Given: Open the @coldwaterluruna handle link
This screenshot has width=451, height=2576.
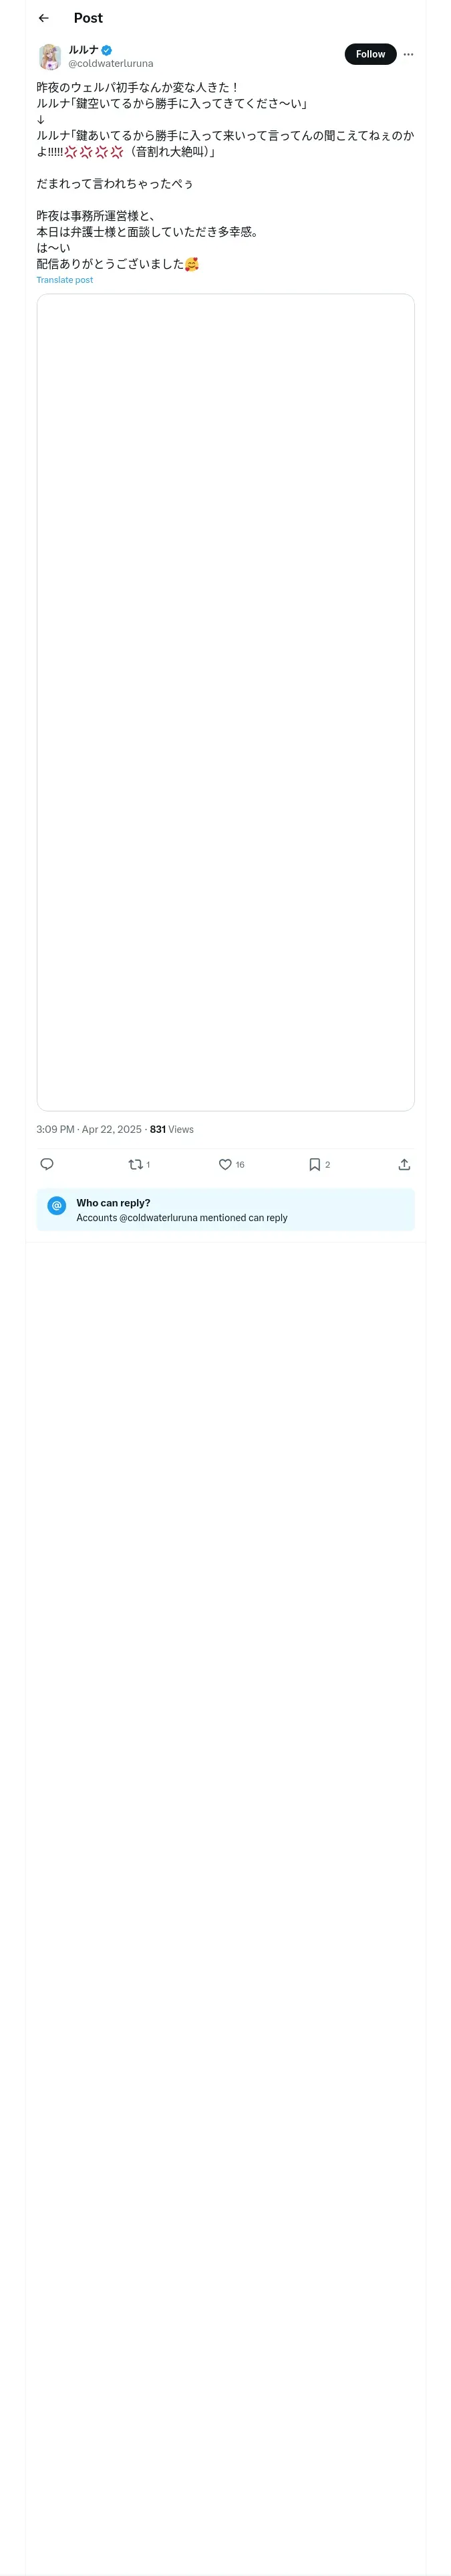Looking at the screenshot, I should (x=110, y=64).
